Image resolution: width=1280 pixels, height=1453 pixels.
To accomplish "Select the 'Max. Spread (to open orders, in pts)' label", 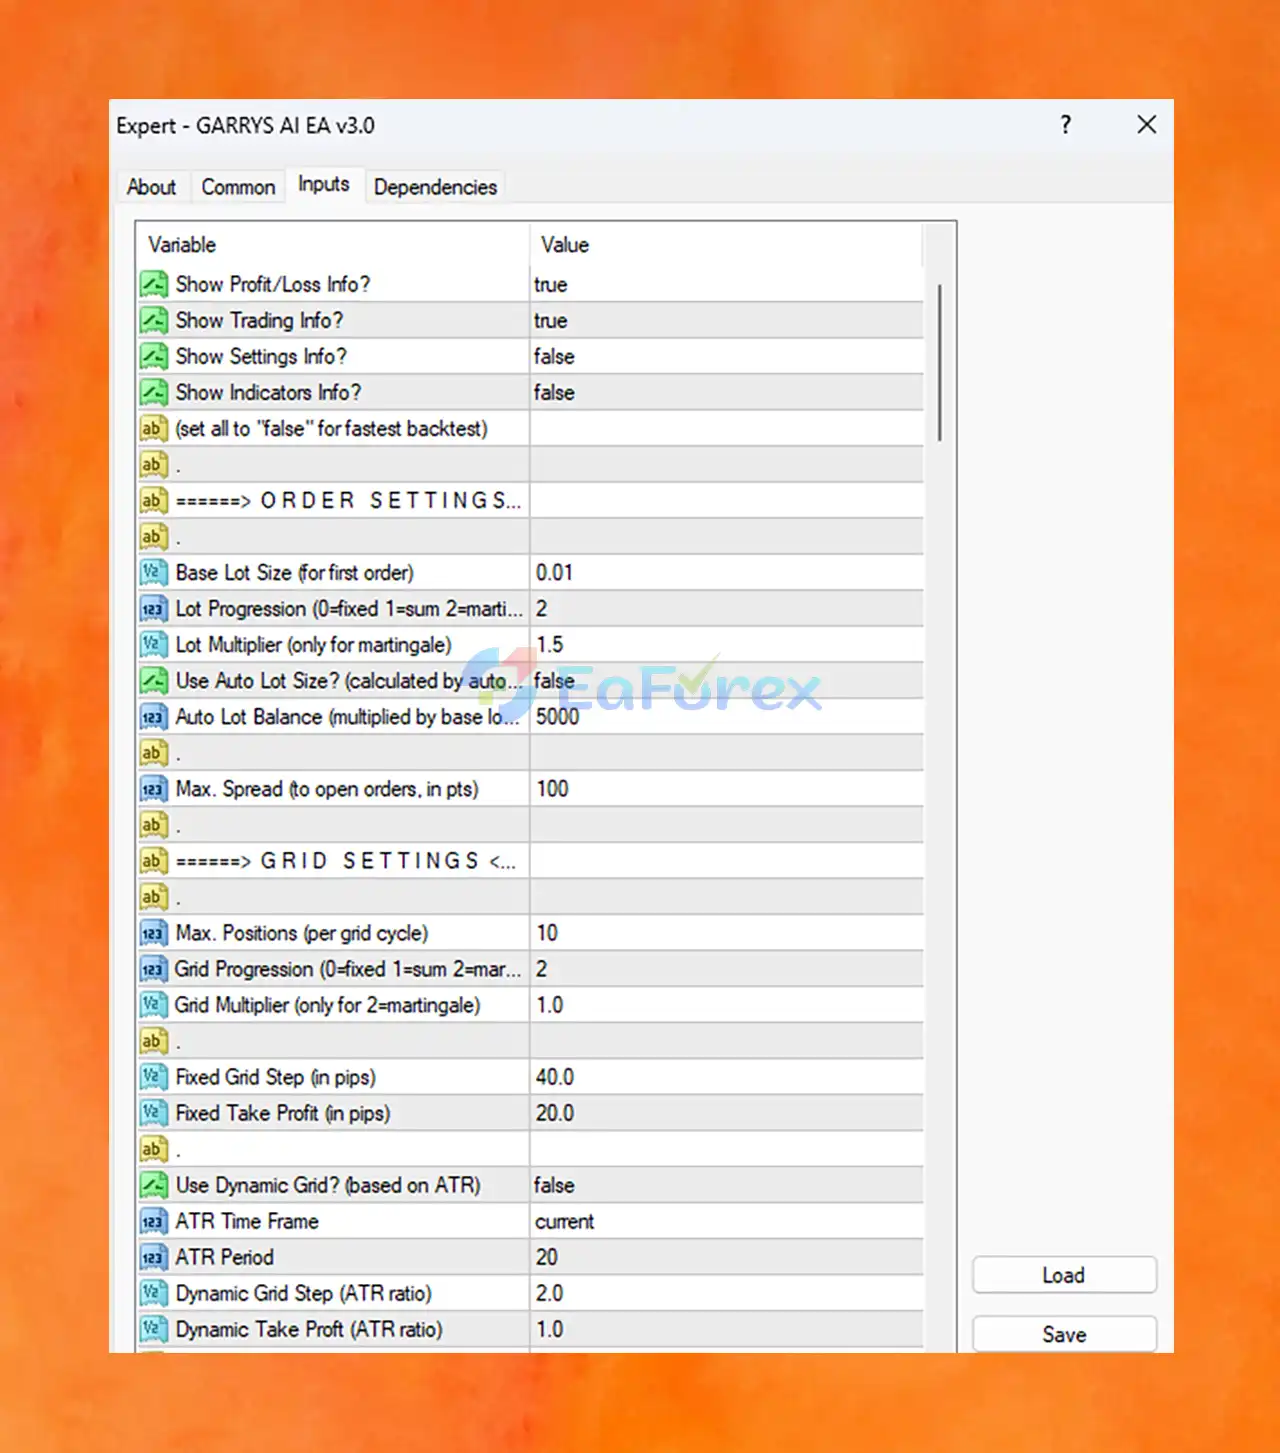I will [x=327, y=789].
